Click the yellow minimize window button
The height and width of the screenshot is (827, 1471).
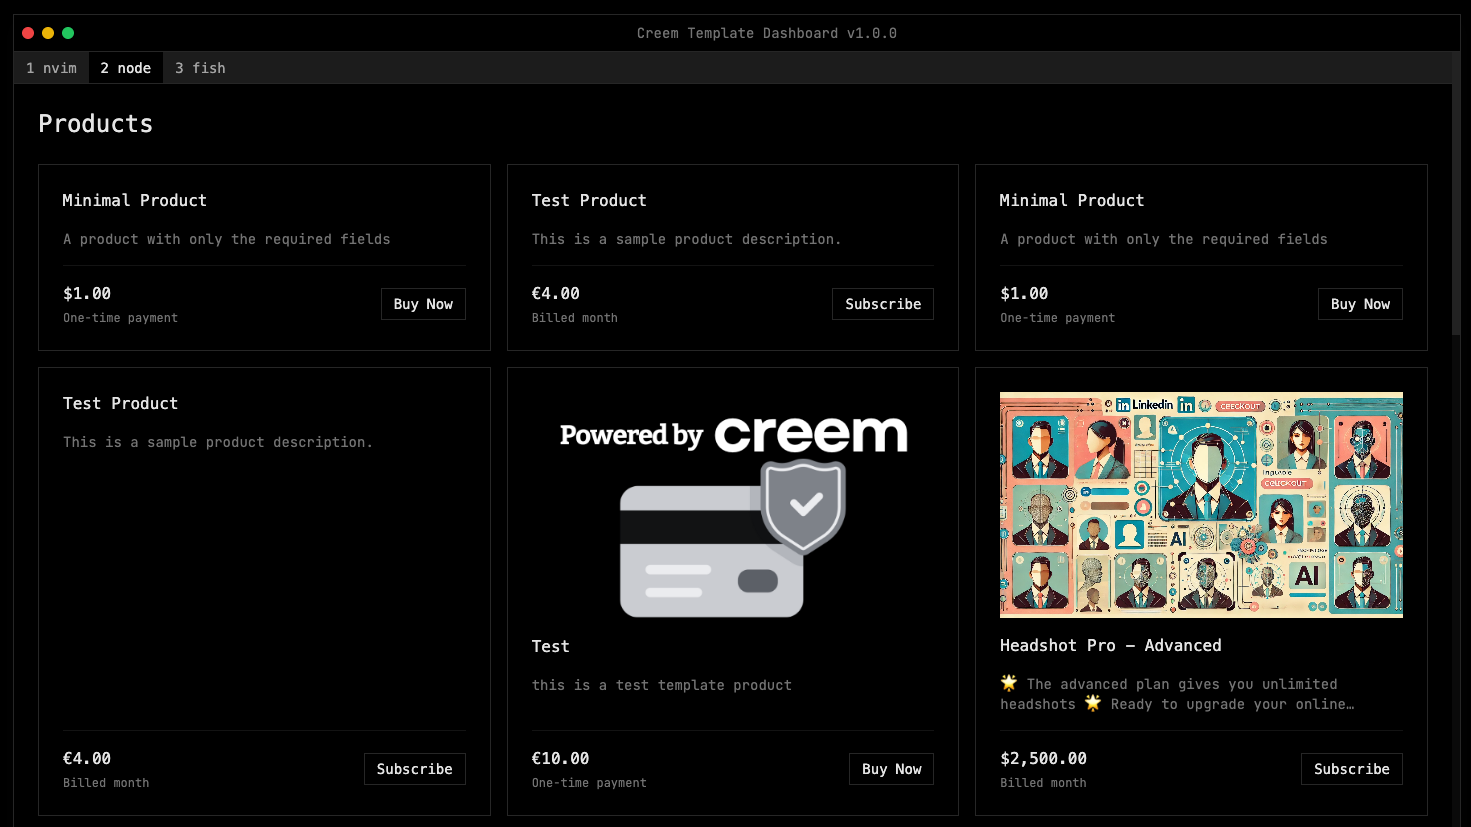(48, 33)
